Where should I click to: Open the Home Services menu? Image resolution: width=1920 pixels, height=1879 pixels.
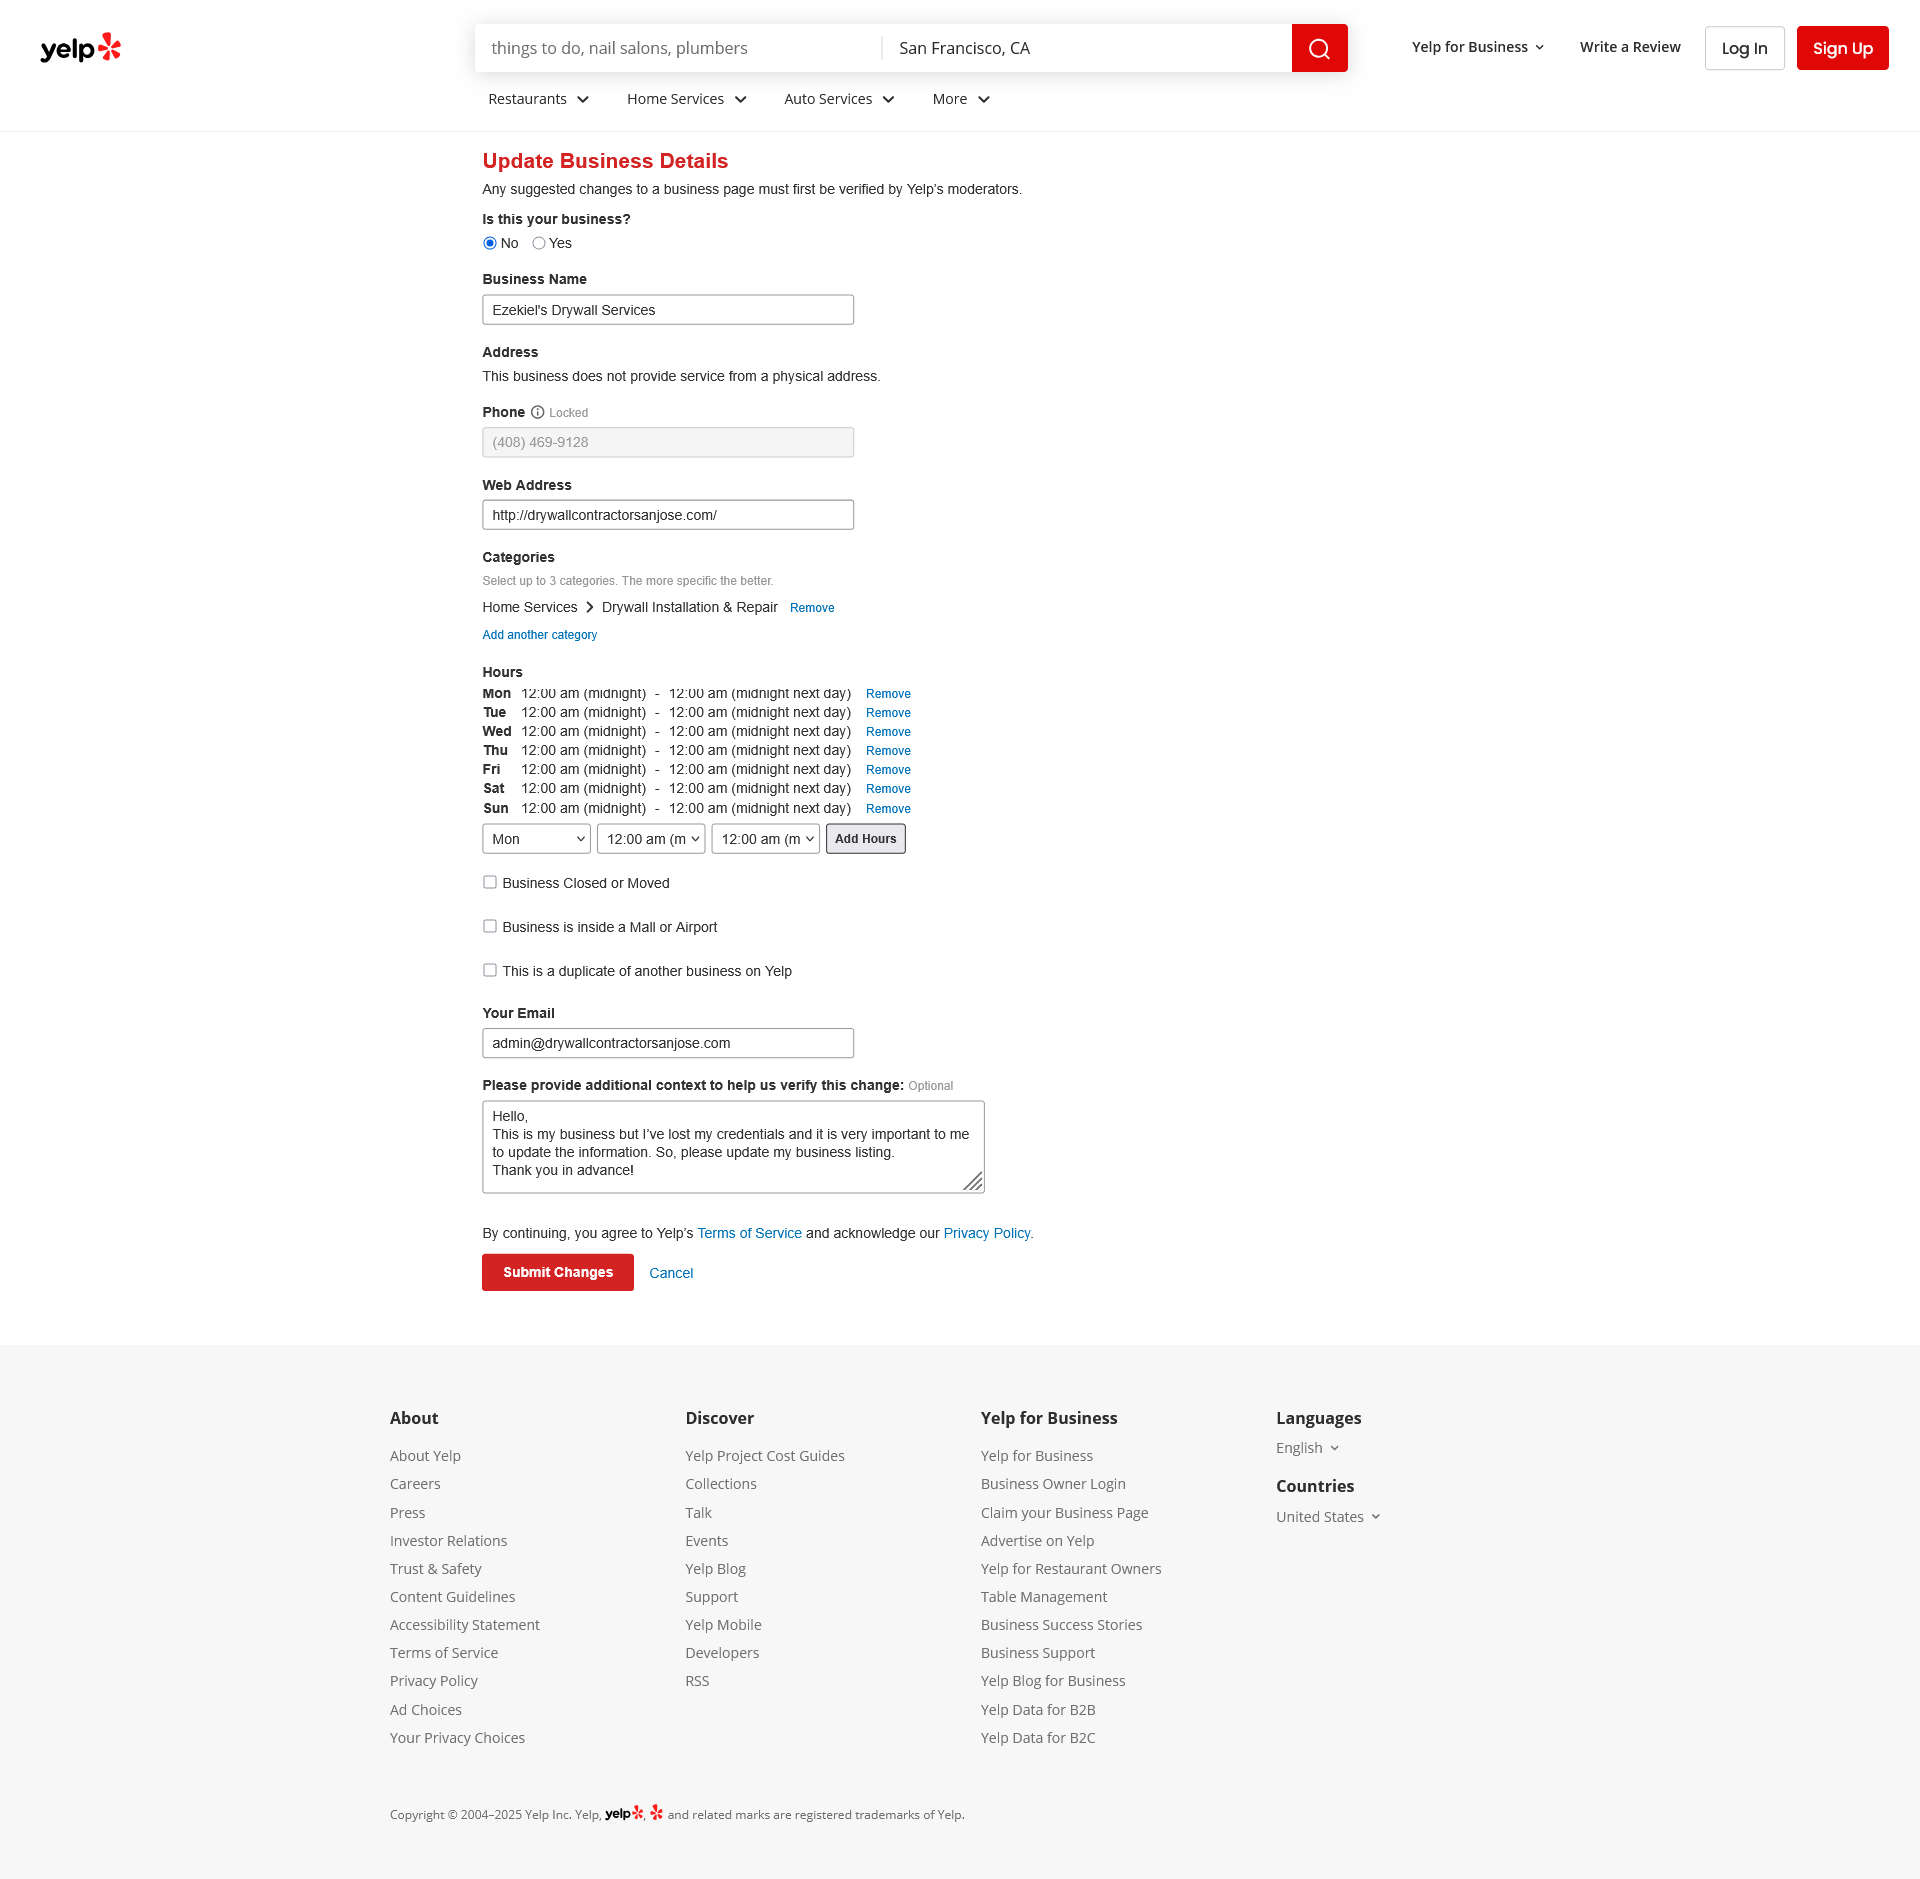686,99
